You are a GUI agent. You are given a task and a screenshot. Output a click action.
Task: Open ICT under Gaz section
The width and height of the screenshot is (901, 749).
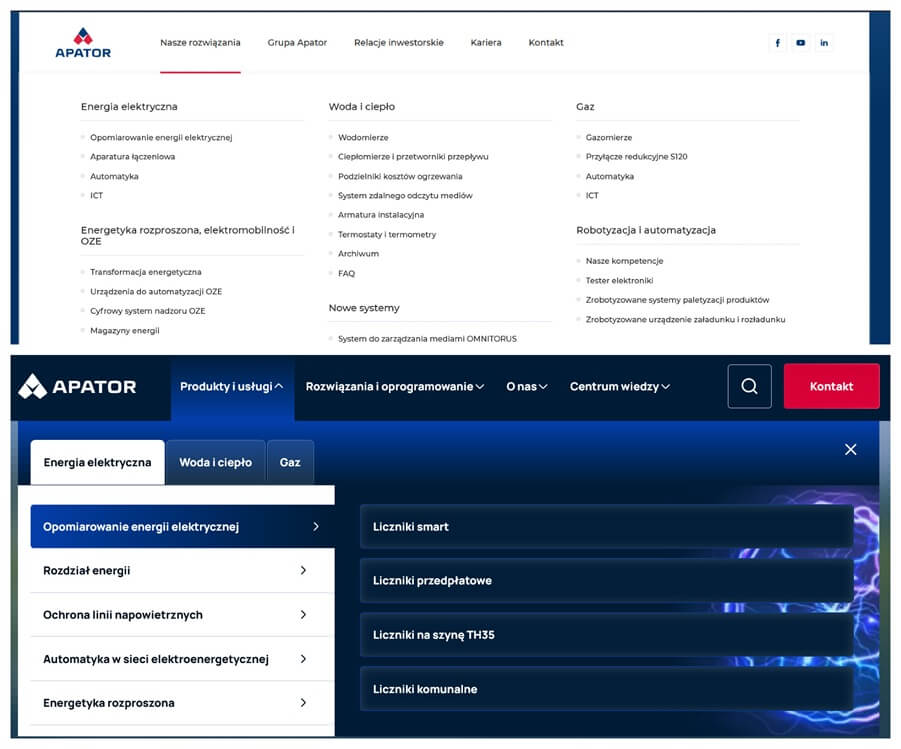point(592,195)
